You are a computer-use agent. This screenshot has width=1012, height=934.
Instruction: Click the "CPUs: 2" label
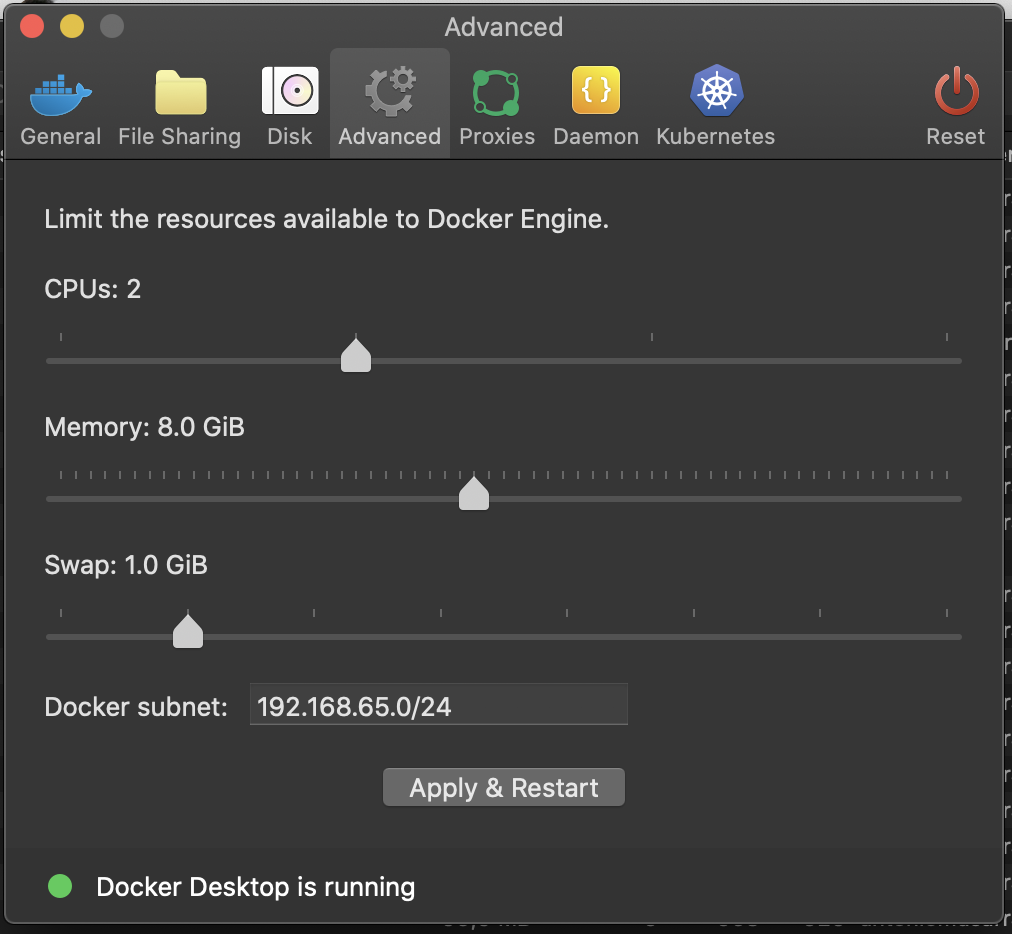[x=92, y=289]
